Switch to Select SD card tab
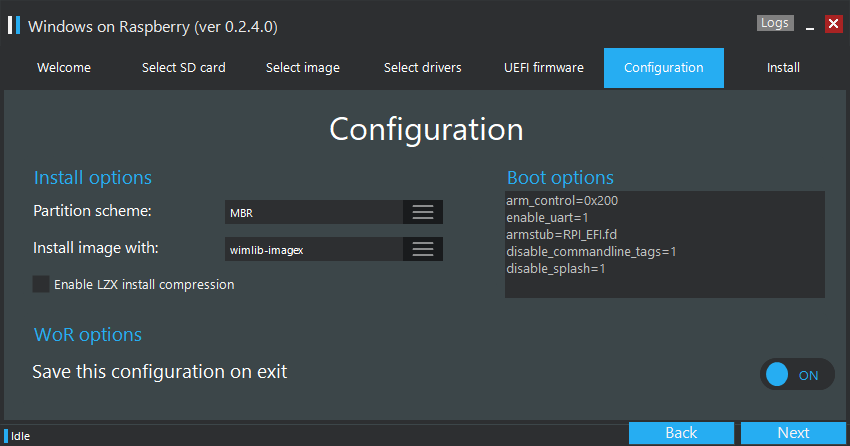 tap(183, 68)
